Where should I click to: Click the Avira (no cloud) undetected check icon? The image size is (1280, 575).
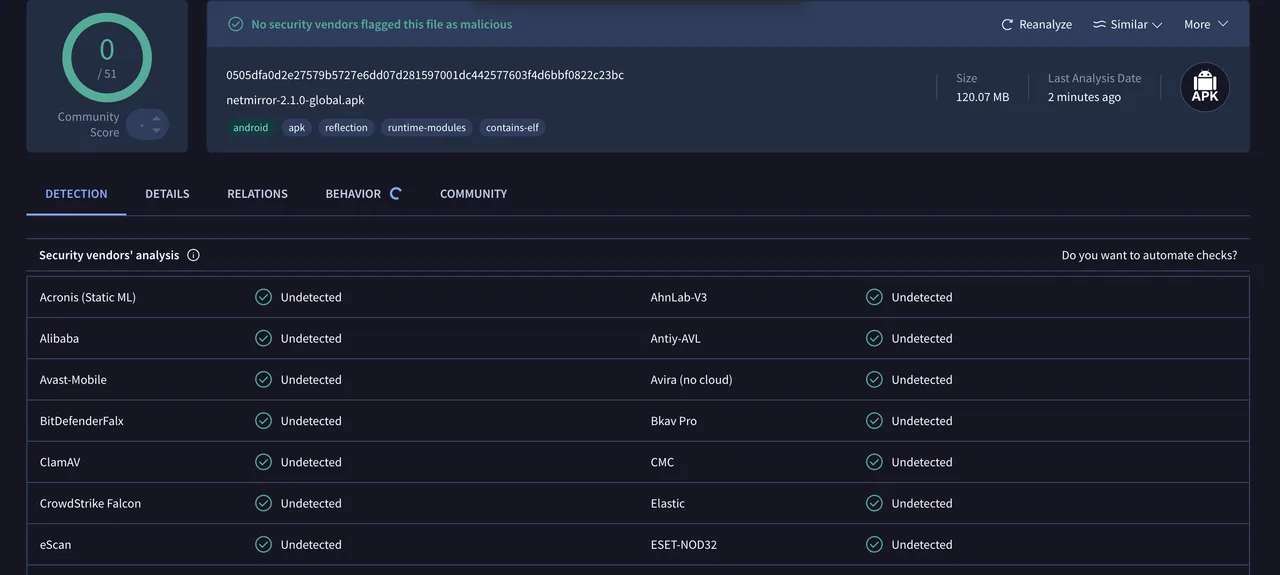pos(874,380)
